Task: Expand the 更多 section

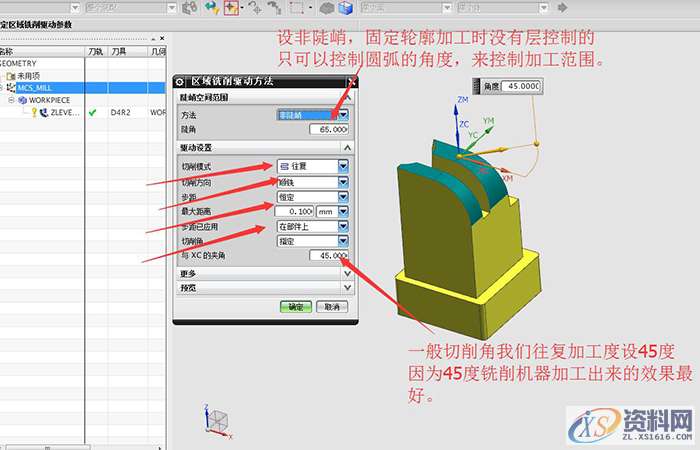Action: [348, 273]
